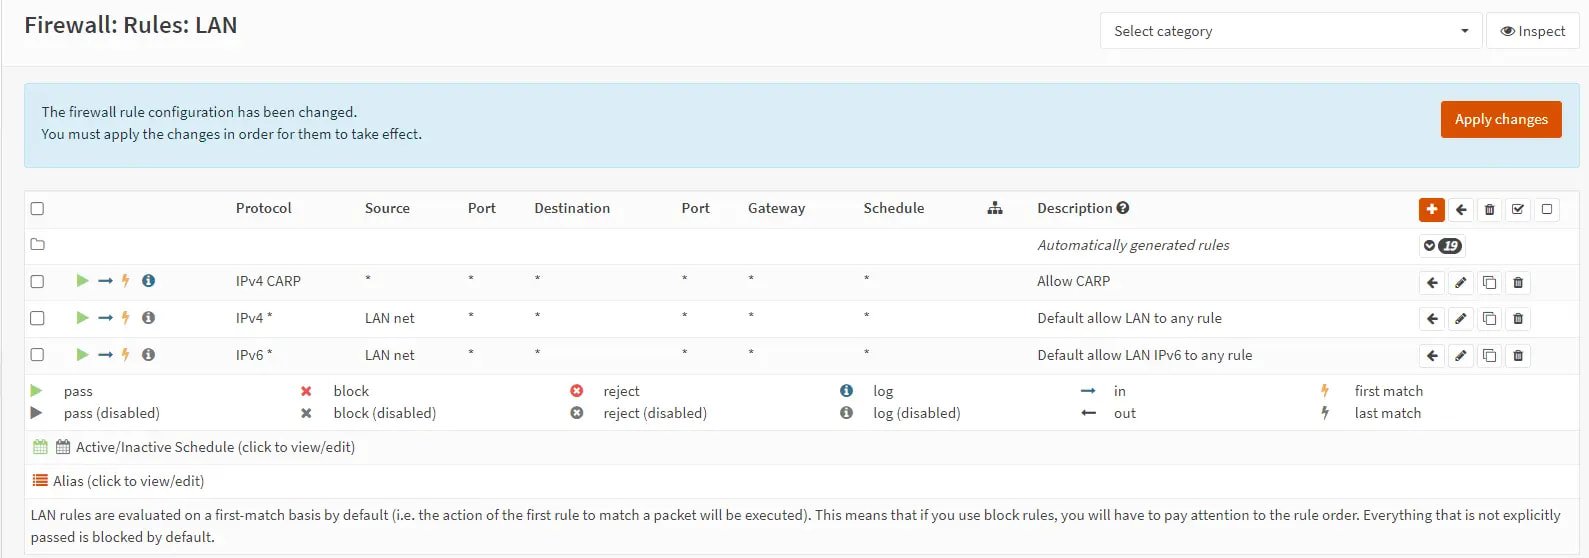Delete the Allow CARP rule

(1518, 283)
